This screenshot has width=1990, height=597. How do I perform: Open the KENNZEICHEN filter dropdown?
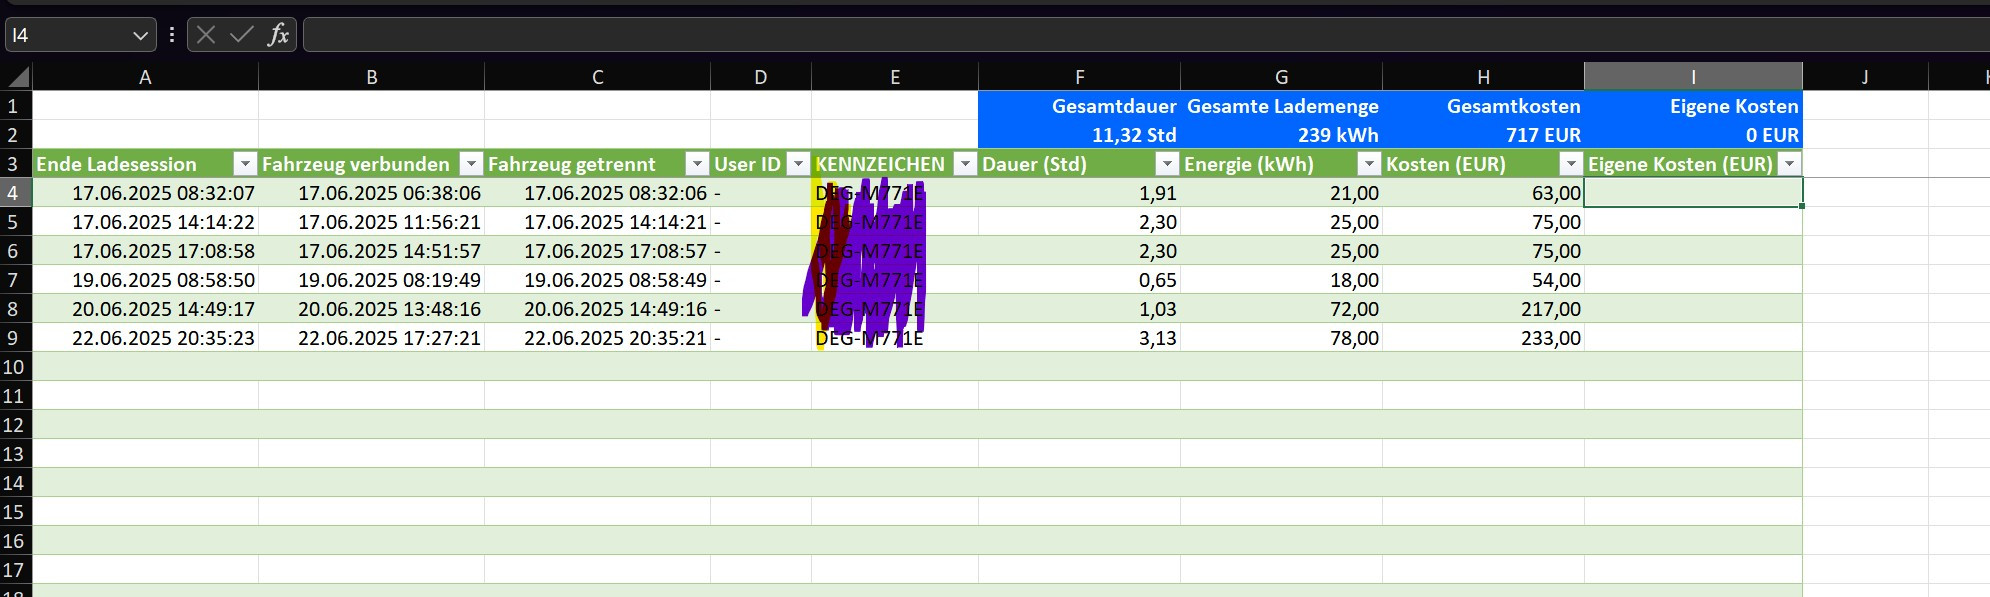click(x=965, y=164)
